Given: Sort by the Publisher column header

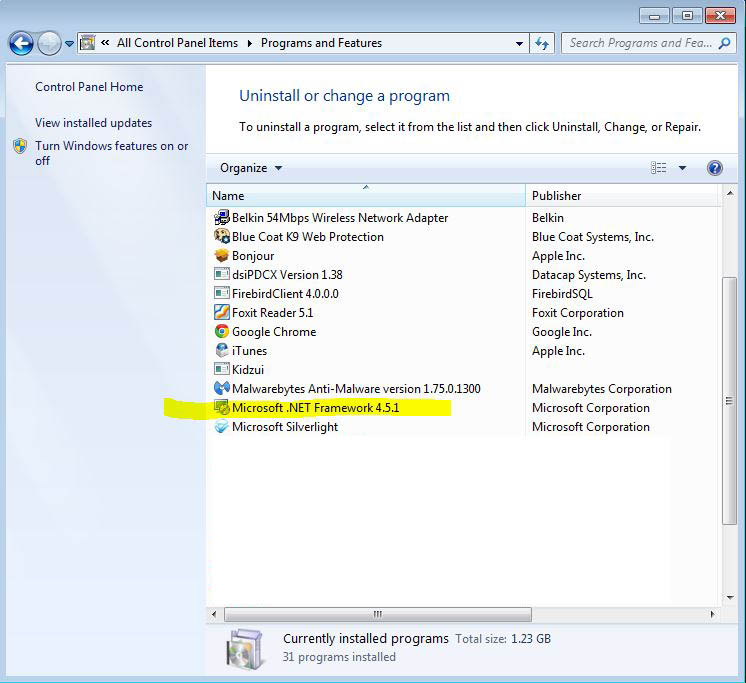Looking at the screenshot, I should point(623,195).
